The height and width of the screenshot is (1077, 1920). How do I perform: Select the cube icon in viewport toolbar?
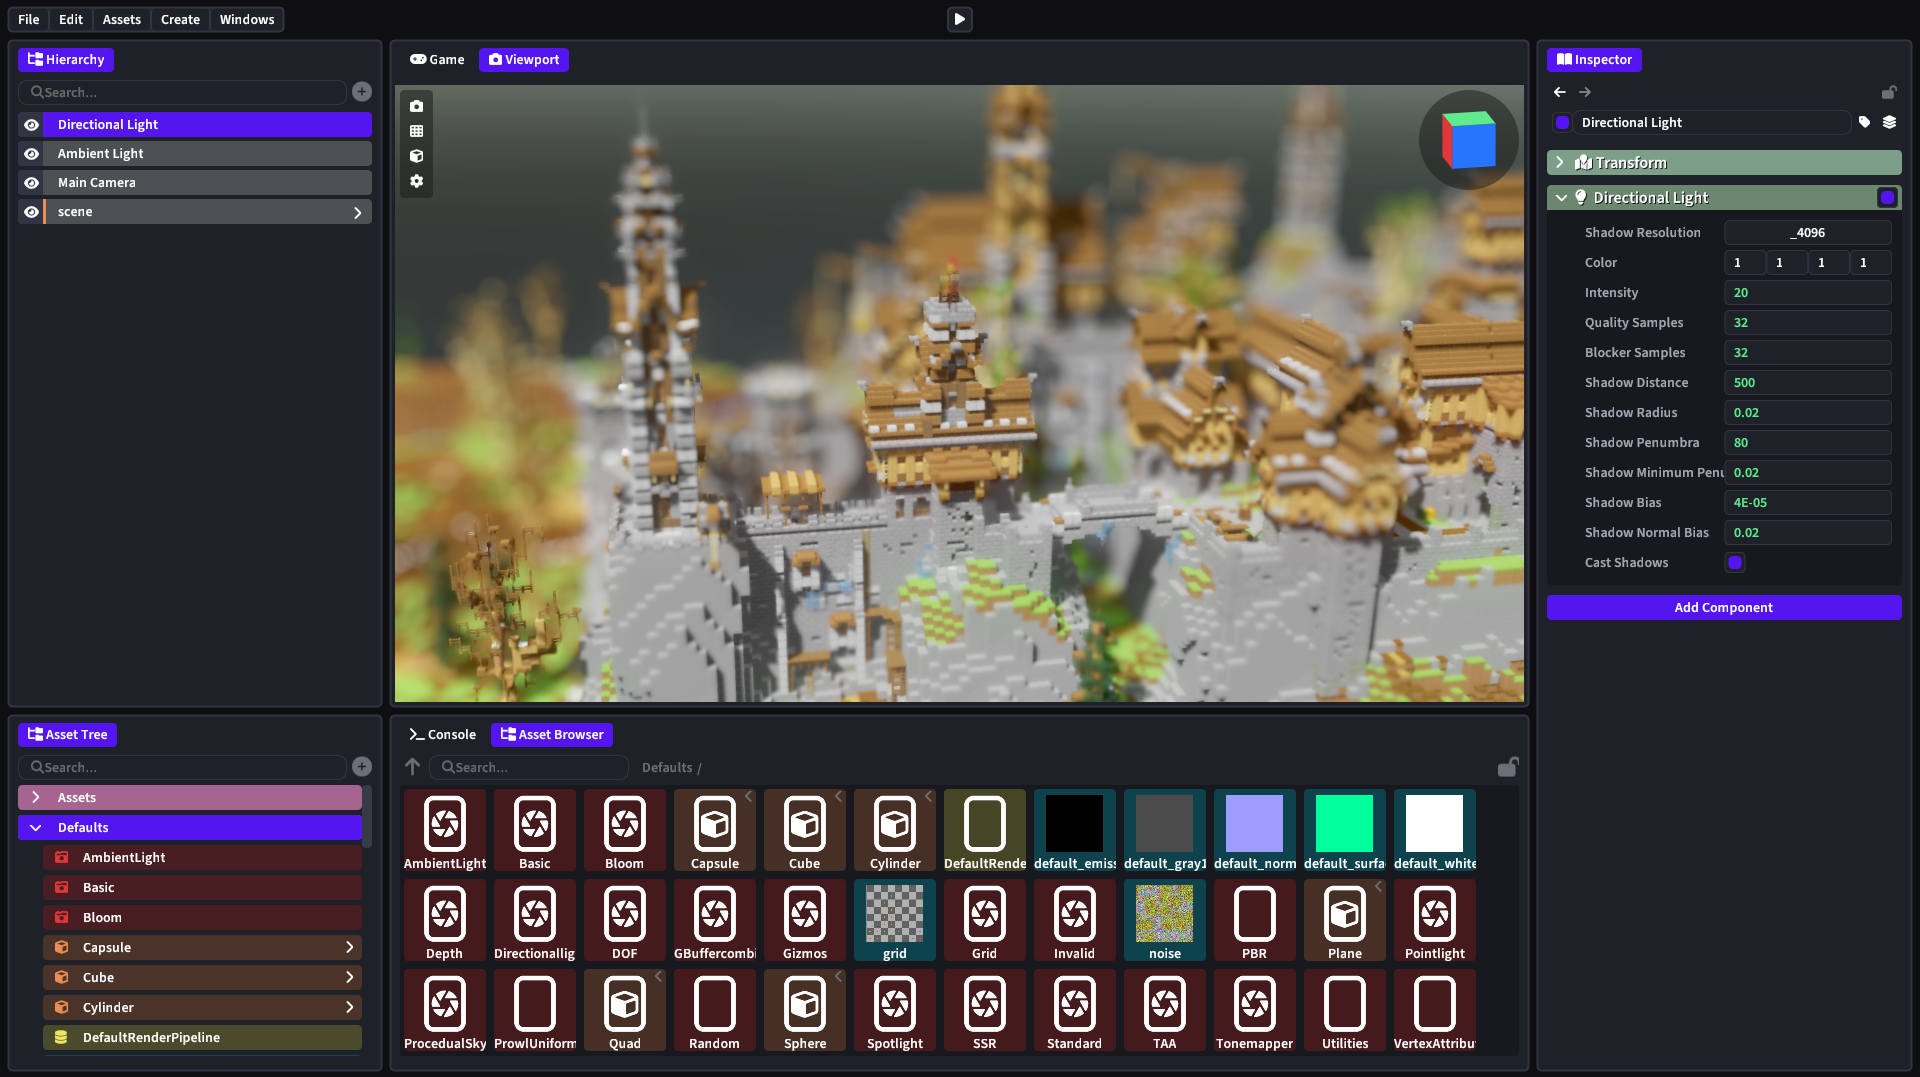(416, 156)
